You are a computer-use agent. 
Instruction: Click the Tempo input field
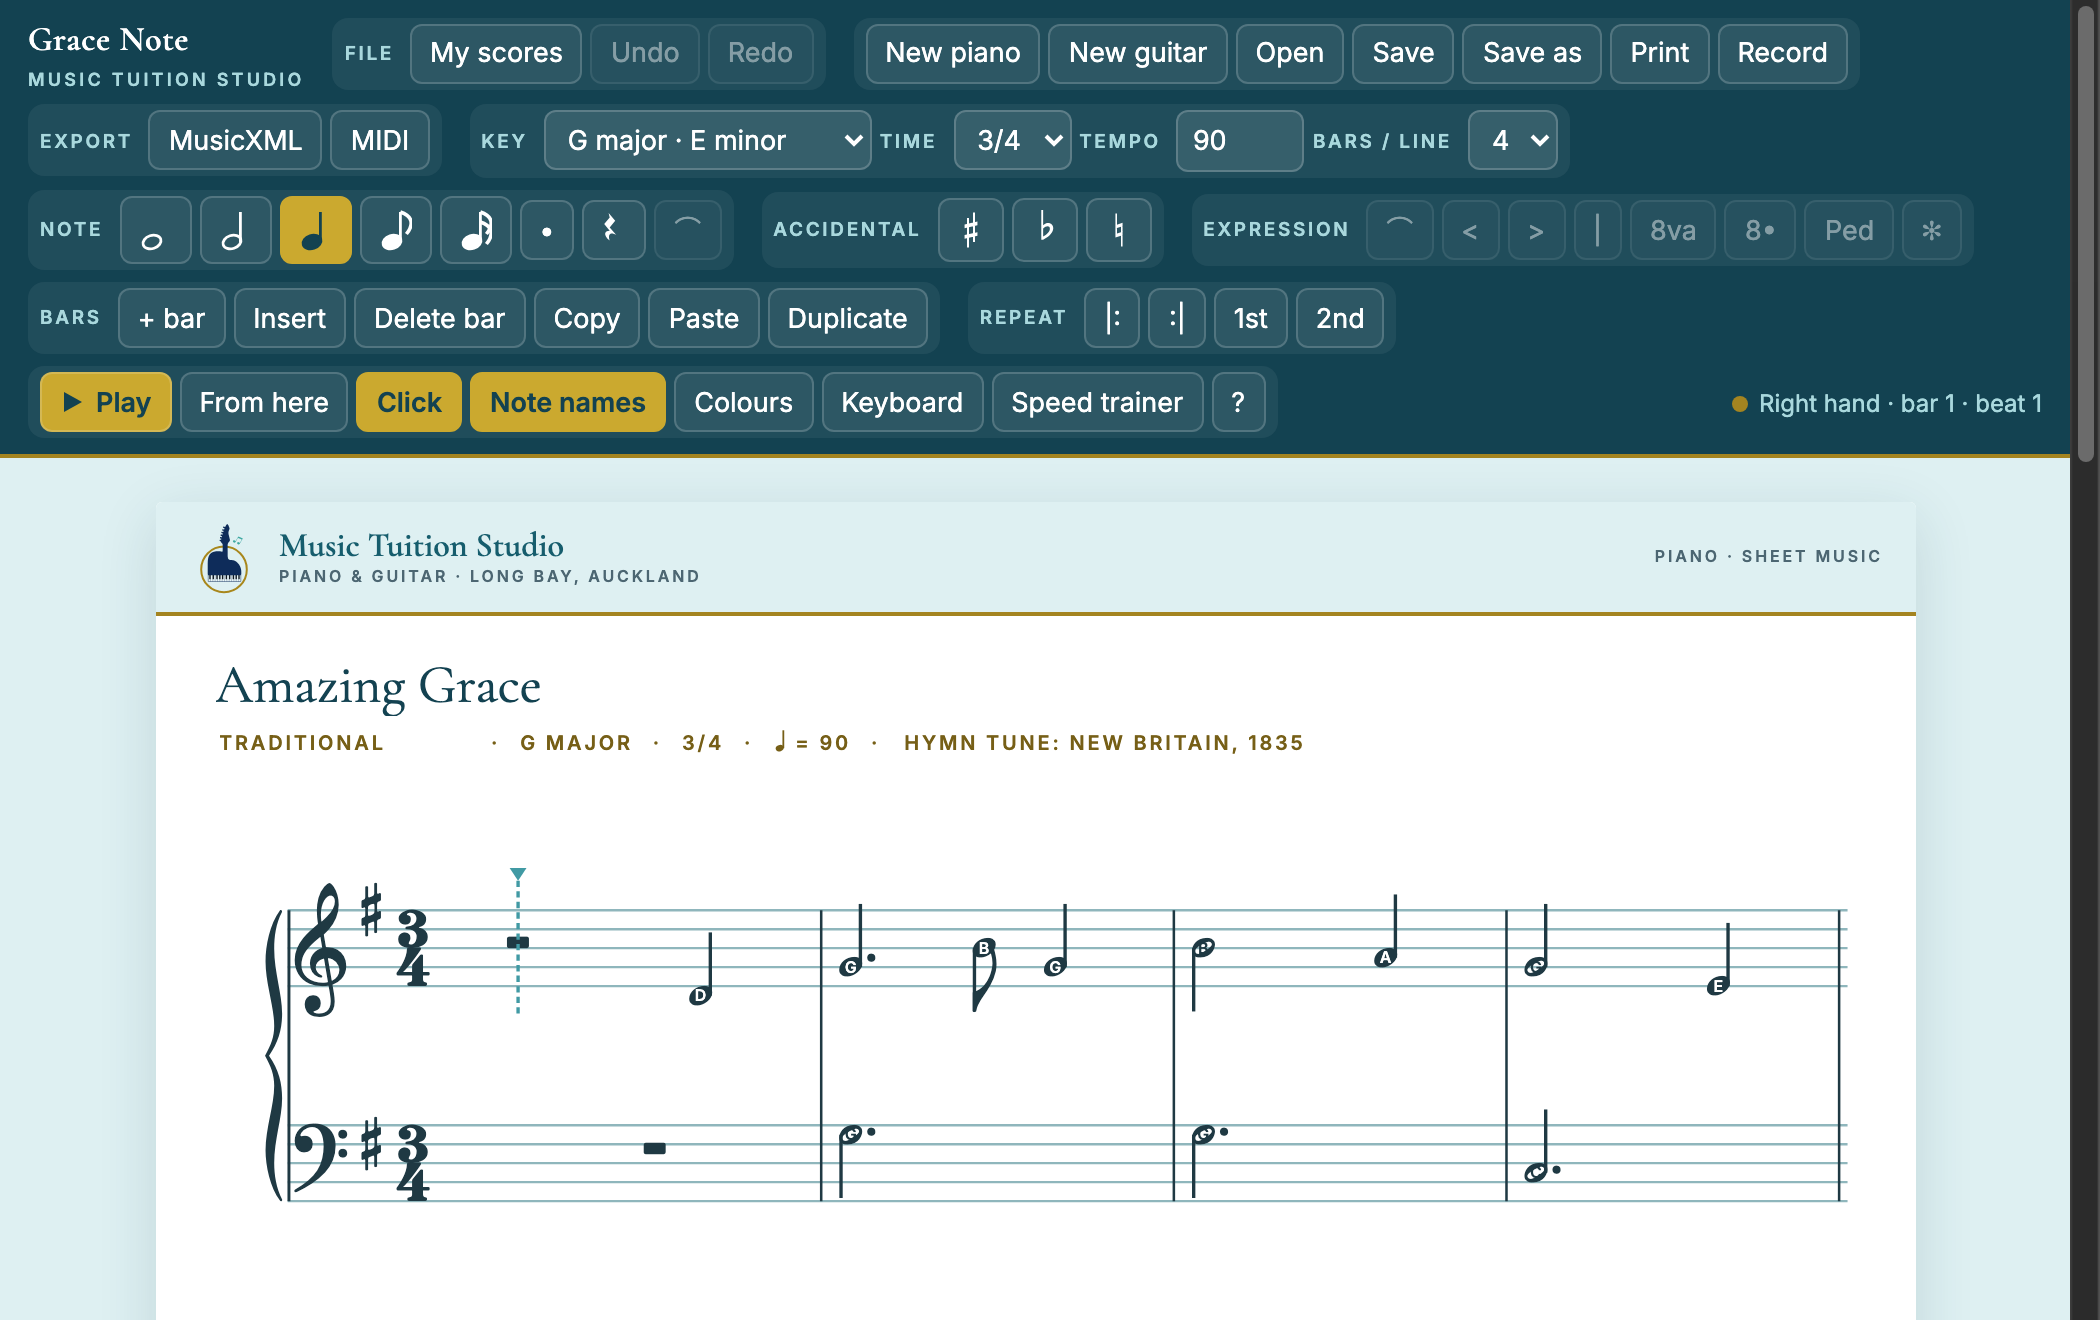(1239, 140)
